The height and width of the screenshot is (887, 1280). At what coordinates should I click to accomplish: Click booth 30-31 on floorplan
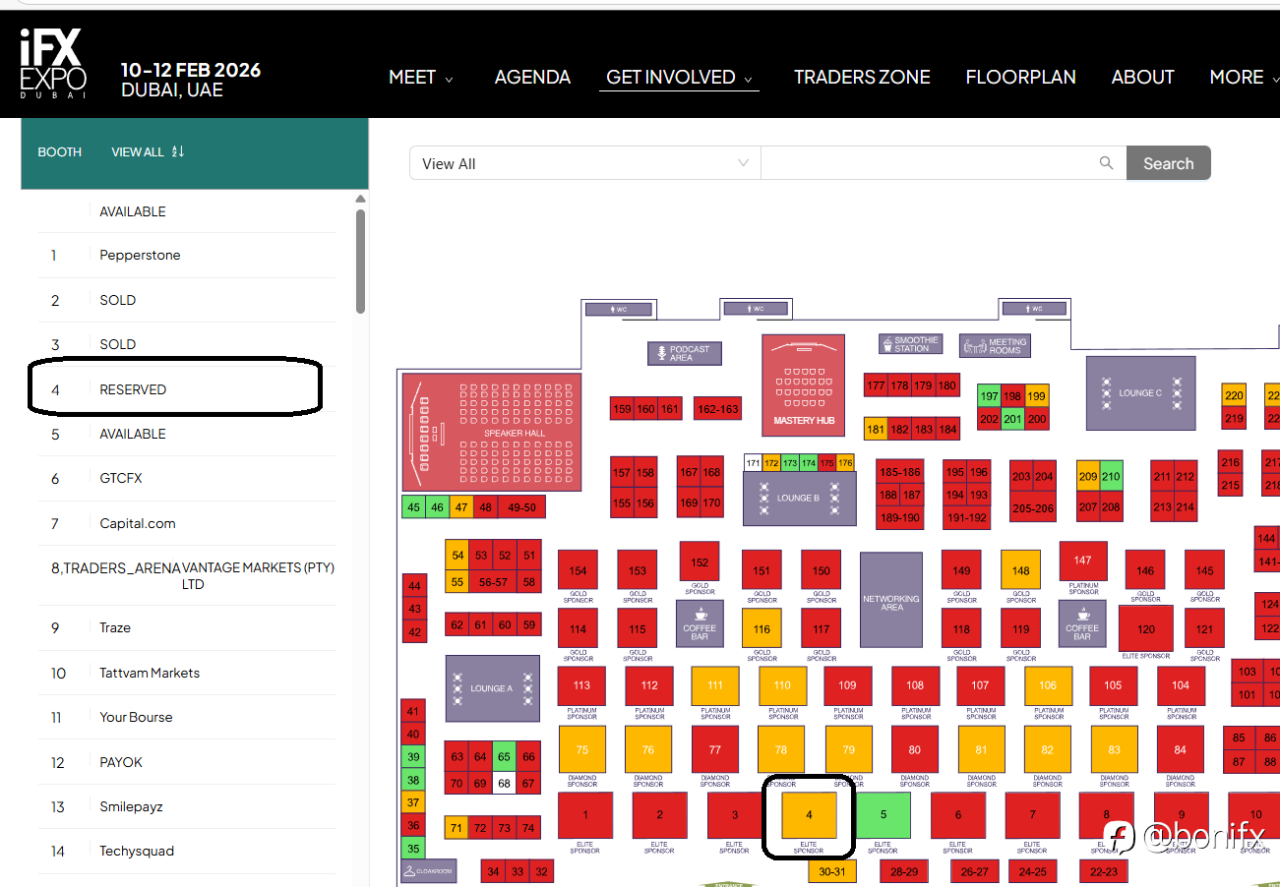pyautogui.click(x=832, y=872)
